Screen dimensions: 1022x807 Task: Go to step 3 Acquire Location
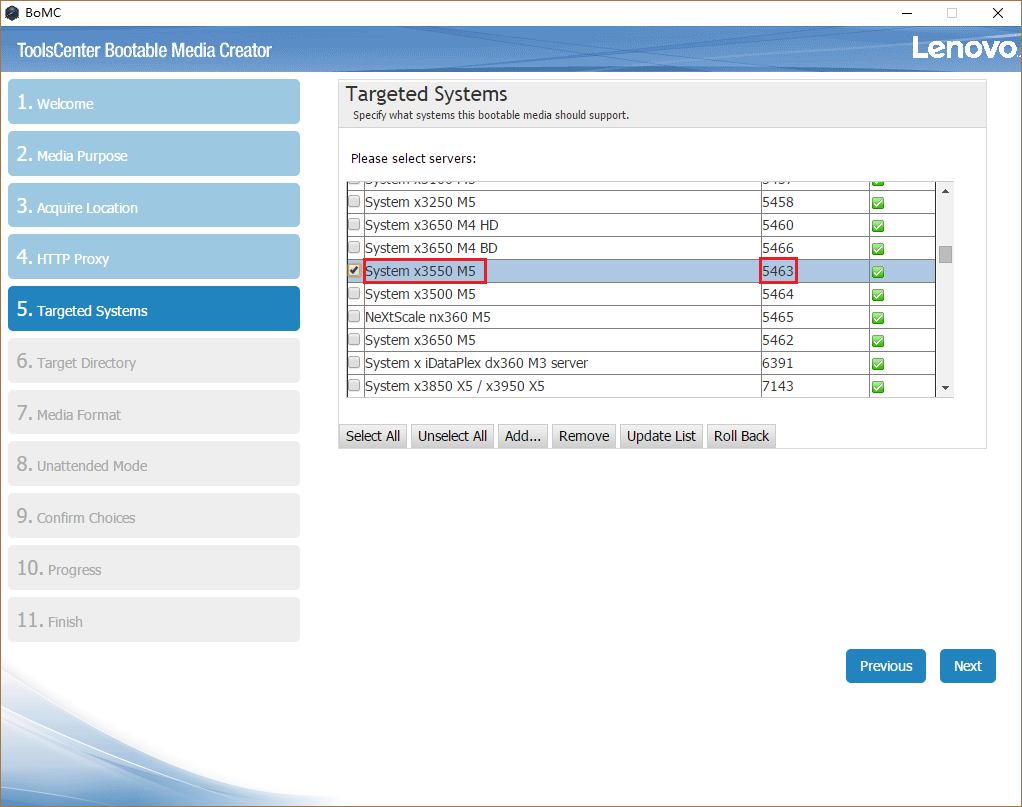154,205
